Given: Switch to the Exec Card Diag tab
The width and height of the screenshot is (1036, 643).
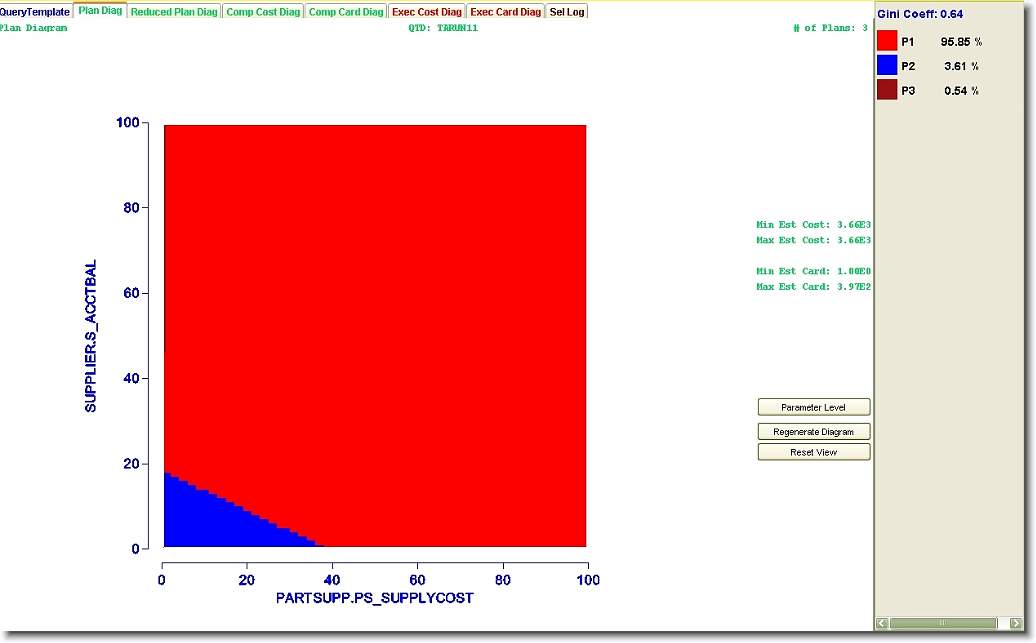Looking at the screenshot, I should tap(505, 12).
